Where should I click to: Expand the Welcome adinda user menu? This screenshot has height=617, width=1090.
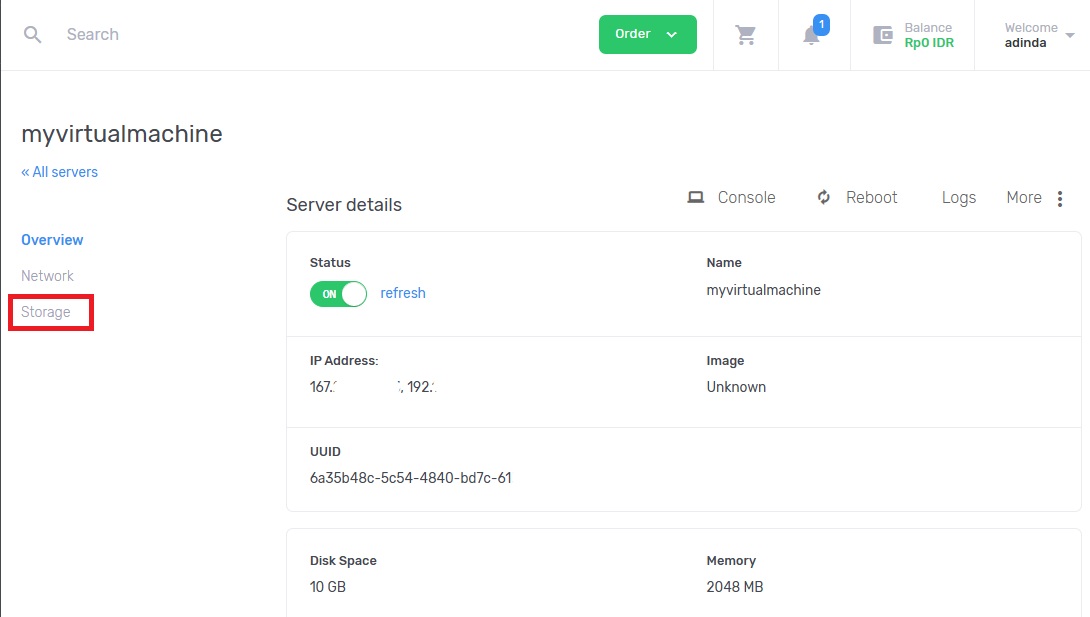tap(1039, 35)
